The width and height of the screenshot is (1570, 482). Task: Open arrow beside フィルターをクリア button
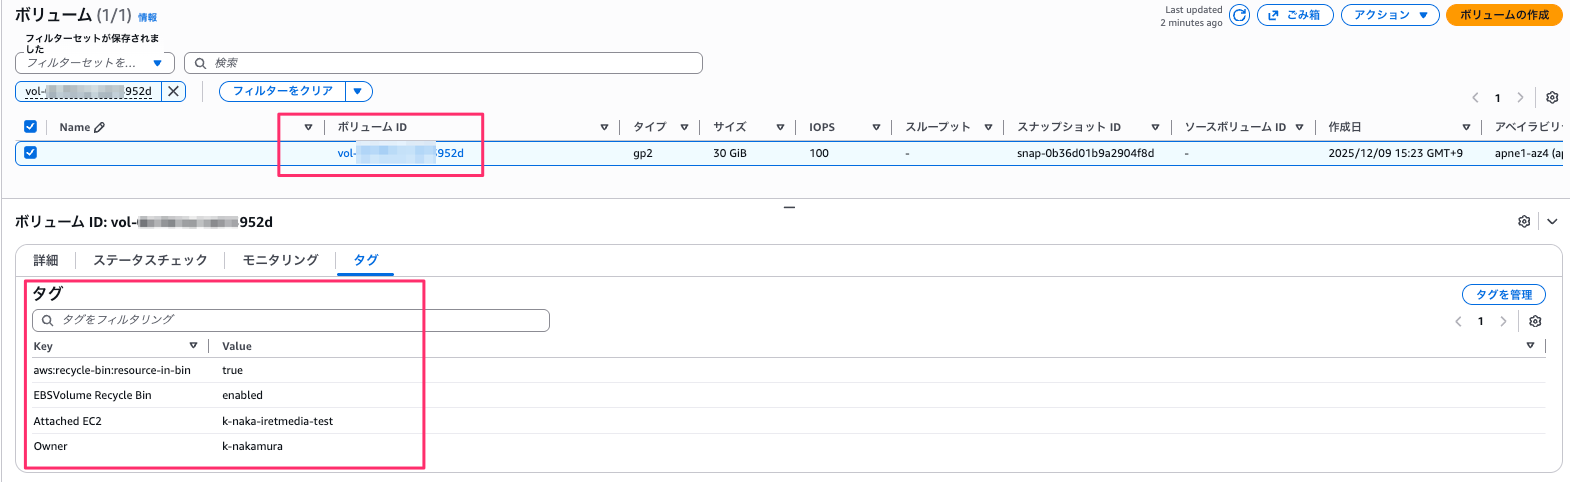[x=358, y=91]
